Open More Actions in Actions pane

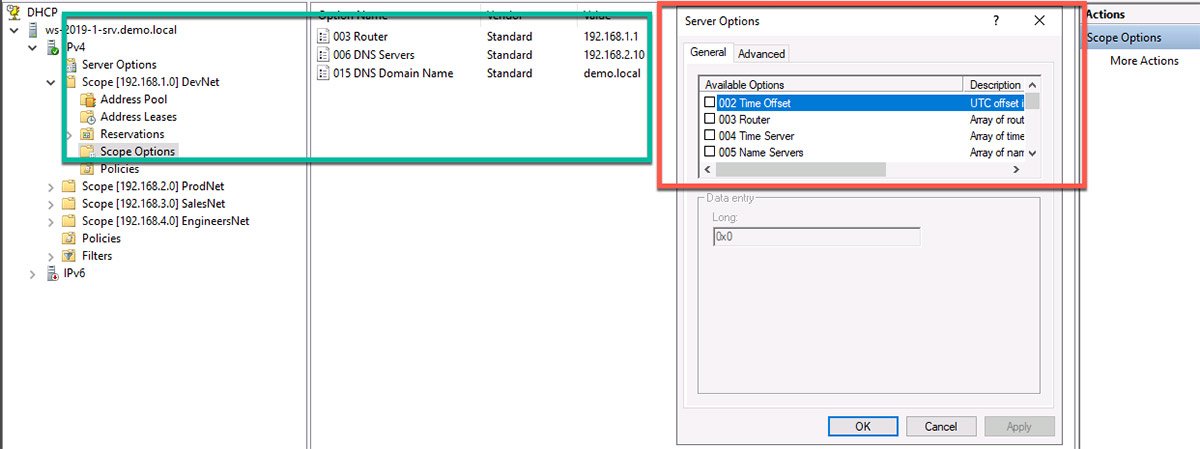[1144, 61]
